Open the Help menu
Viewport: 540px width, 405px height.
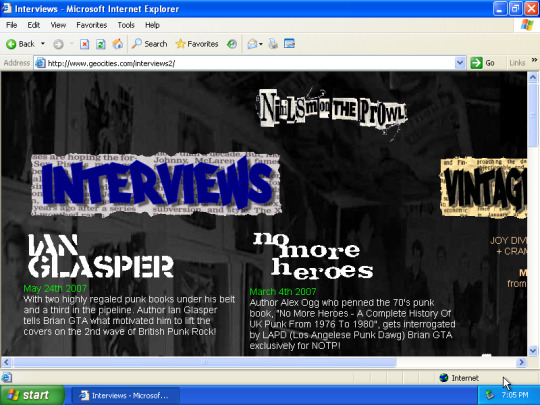[152, 25]
